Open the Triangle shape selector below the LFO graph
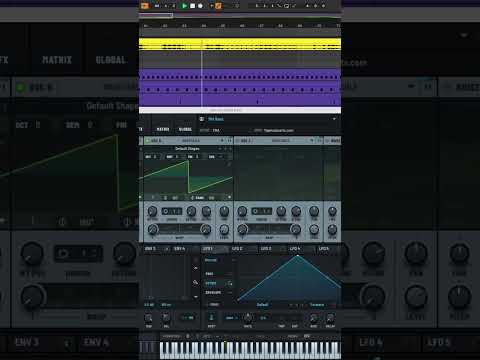 pos(317,305)
